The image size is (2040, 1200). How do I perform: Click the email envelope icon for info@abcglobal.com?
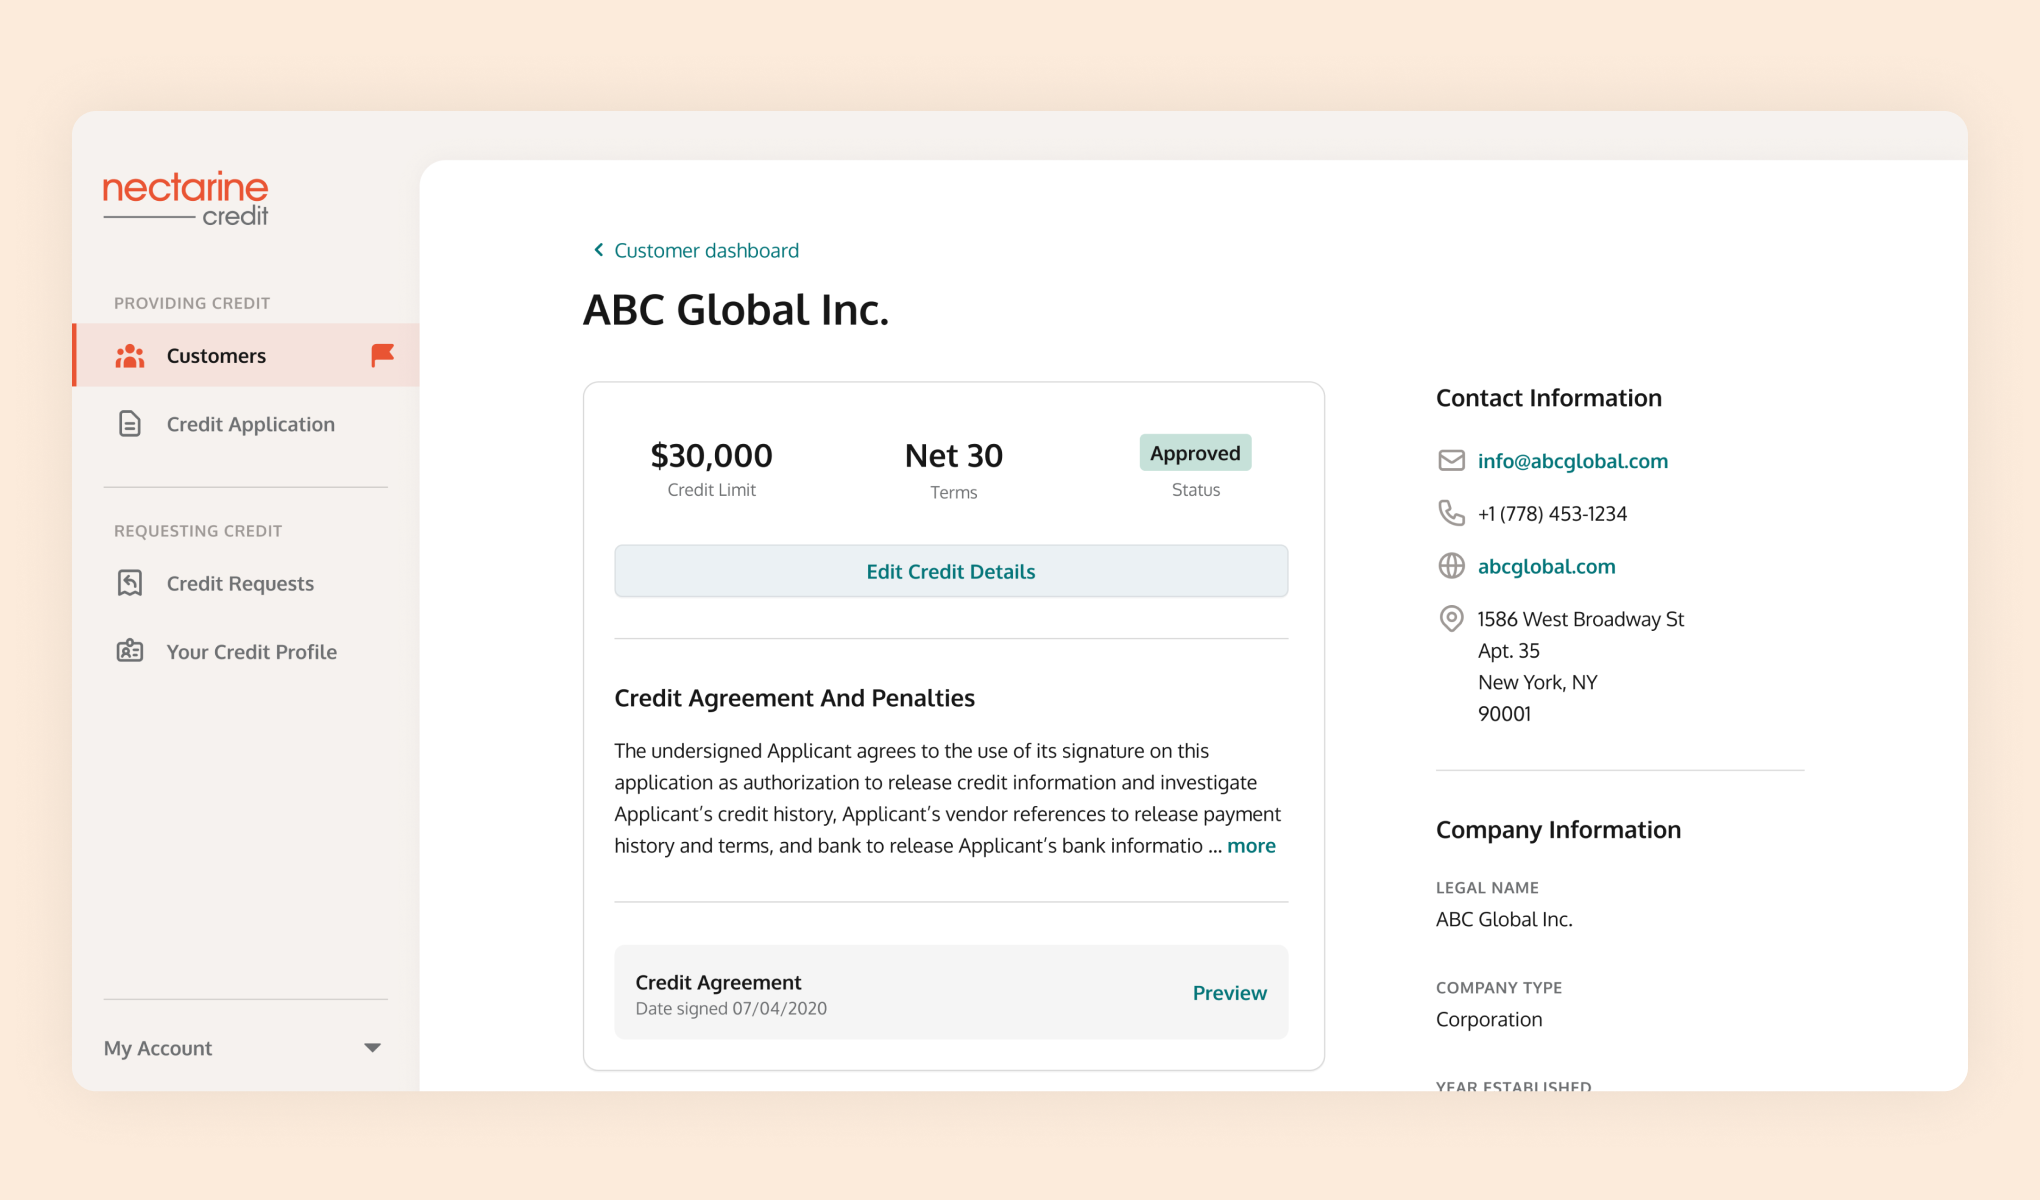1450,461
